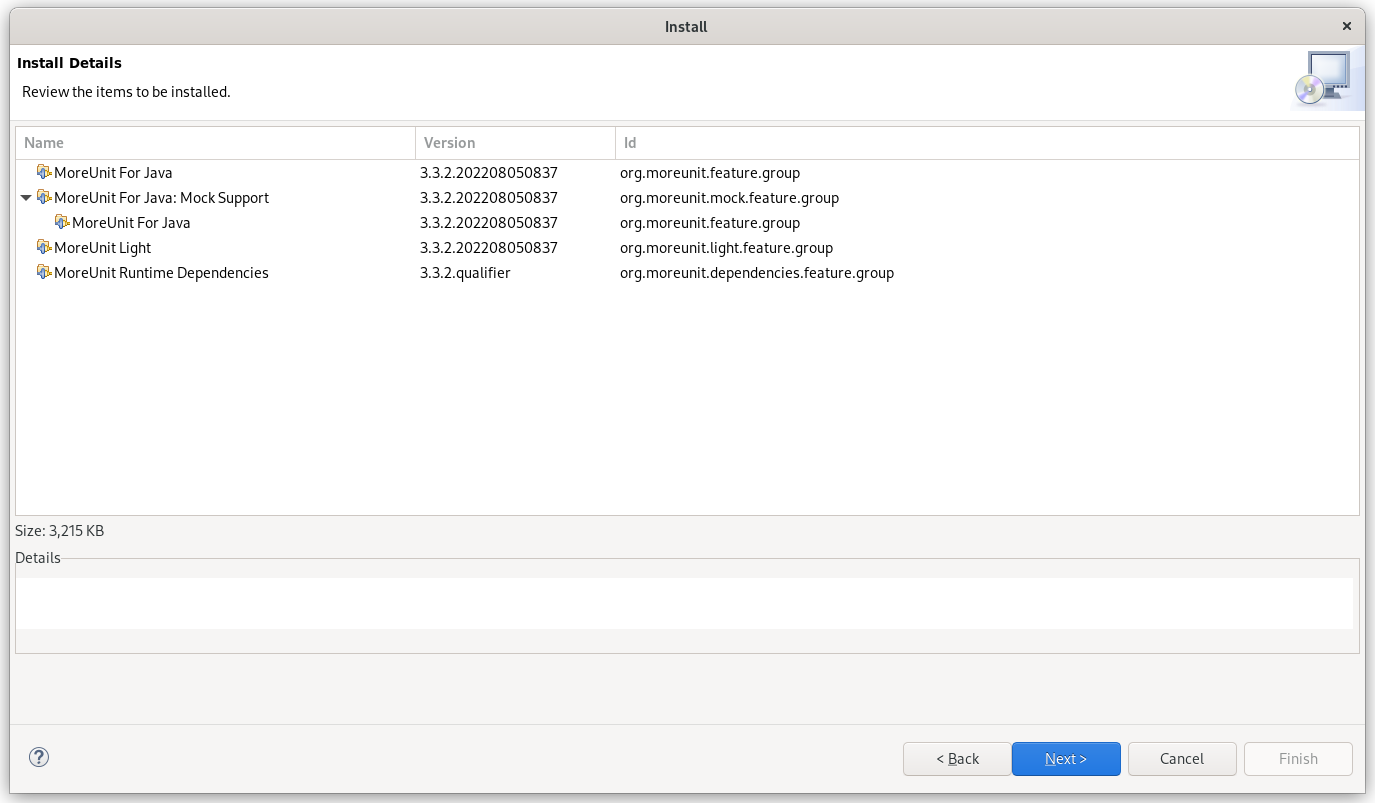Click the feature icon next to MoreUnit Light

pyautogui.click(x=44, y=247)
